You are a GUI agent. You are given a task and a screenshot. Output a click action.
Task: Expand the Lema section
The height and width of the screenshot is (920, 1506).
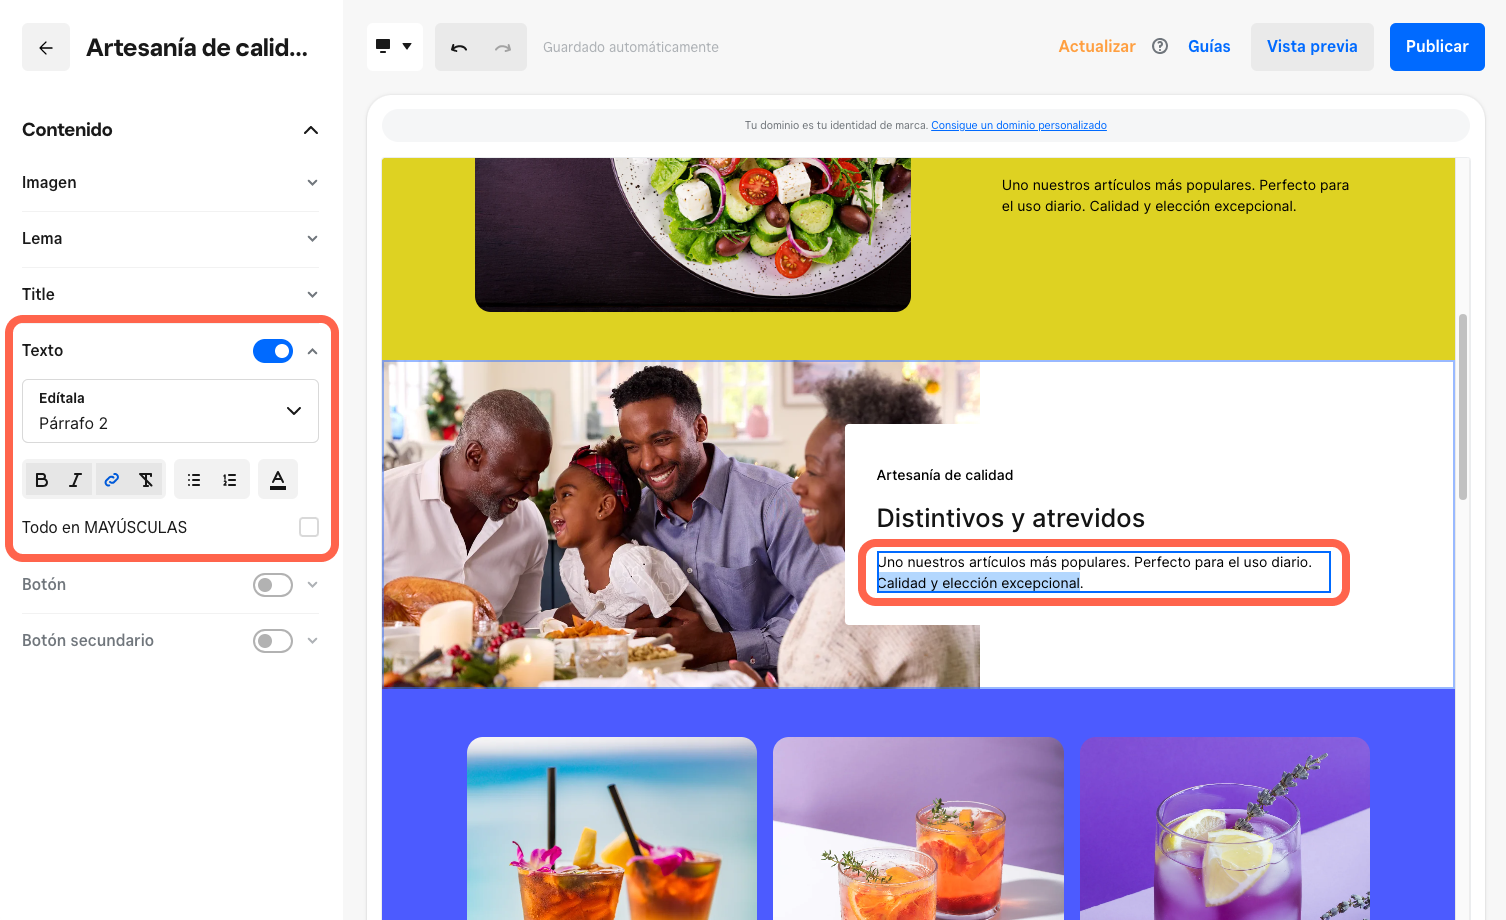click(x=312, y=239)
